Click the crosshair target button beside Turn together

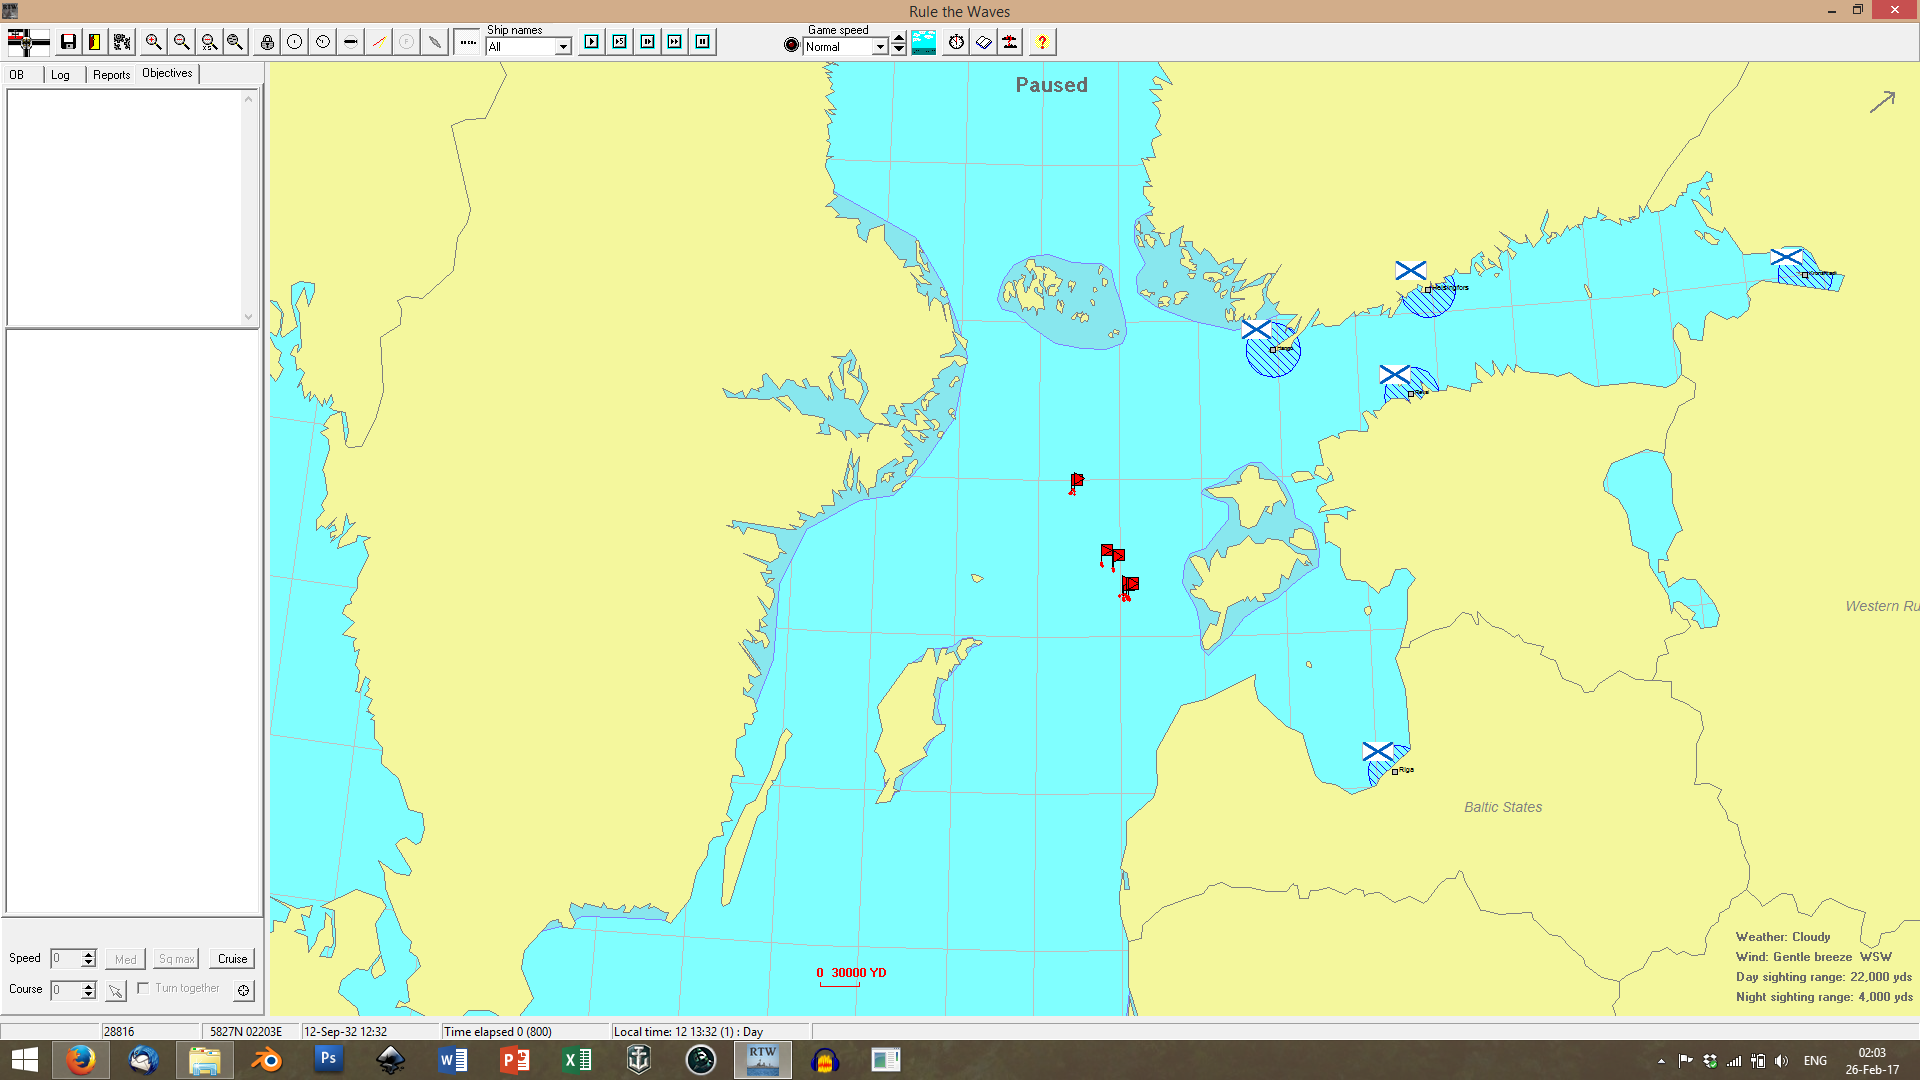coord(243,990)
